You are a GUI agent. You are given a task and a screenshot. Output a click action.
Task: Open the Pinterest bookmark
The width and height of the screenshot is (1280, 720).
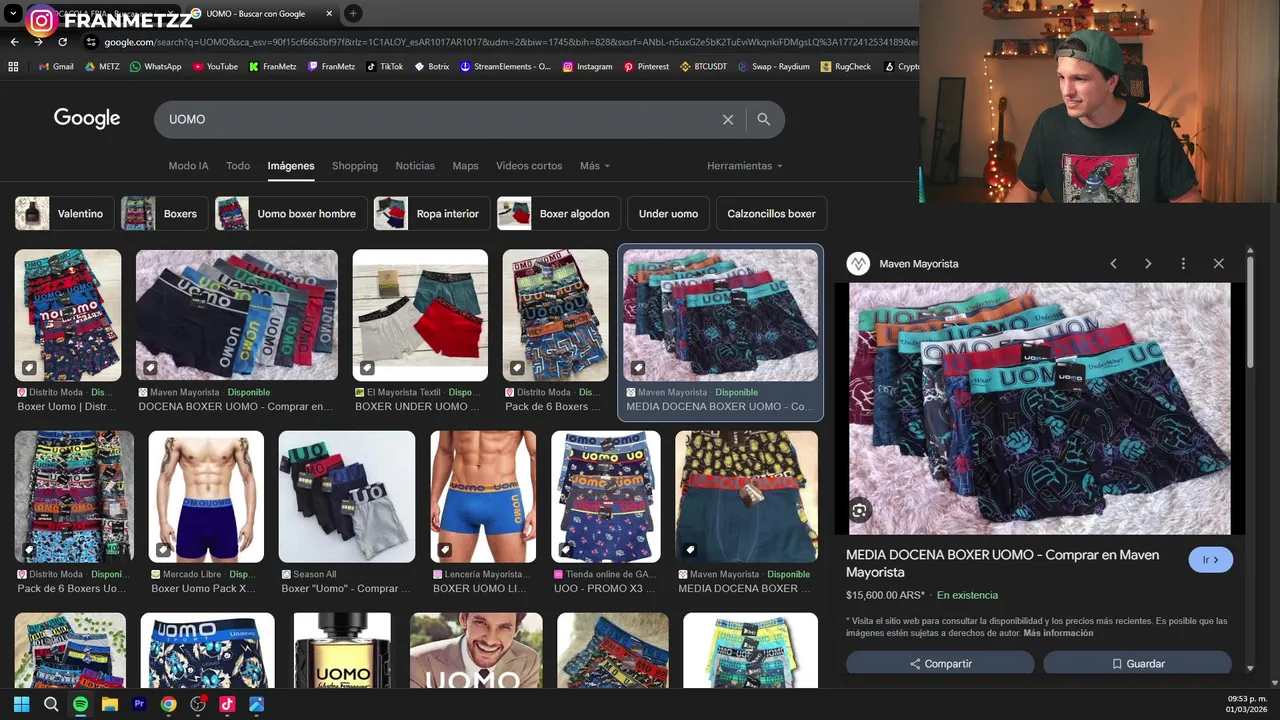[x=646, y=67]
